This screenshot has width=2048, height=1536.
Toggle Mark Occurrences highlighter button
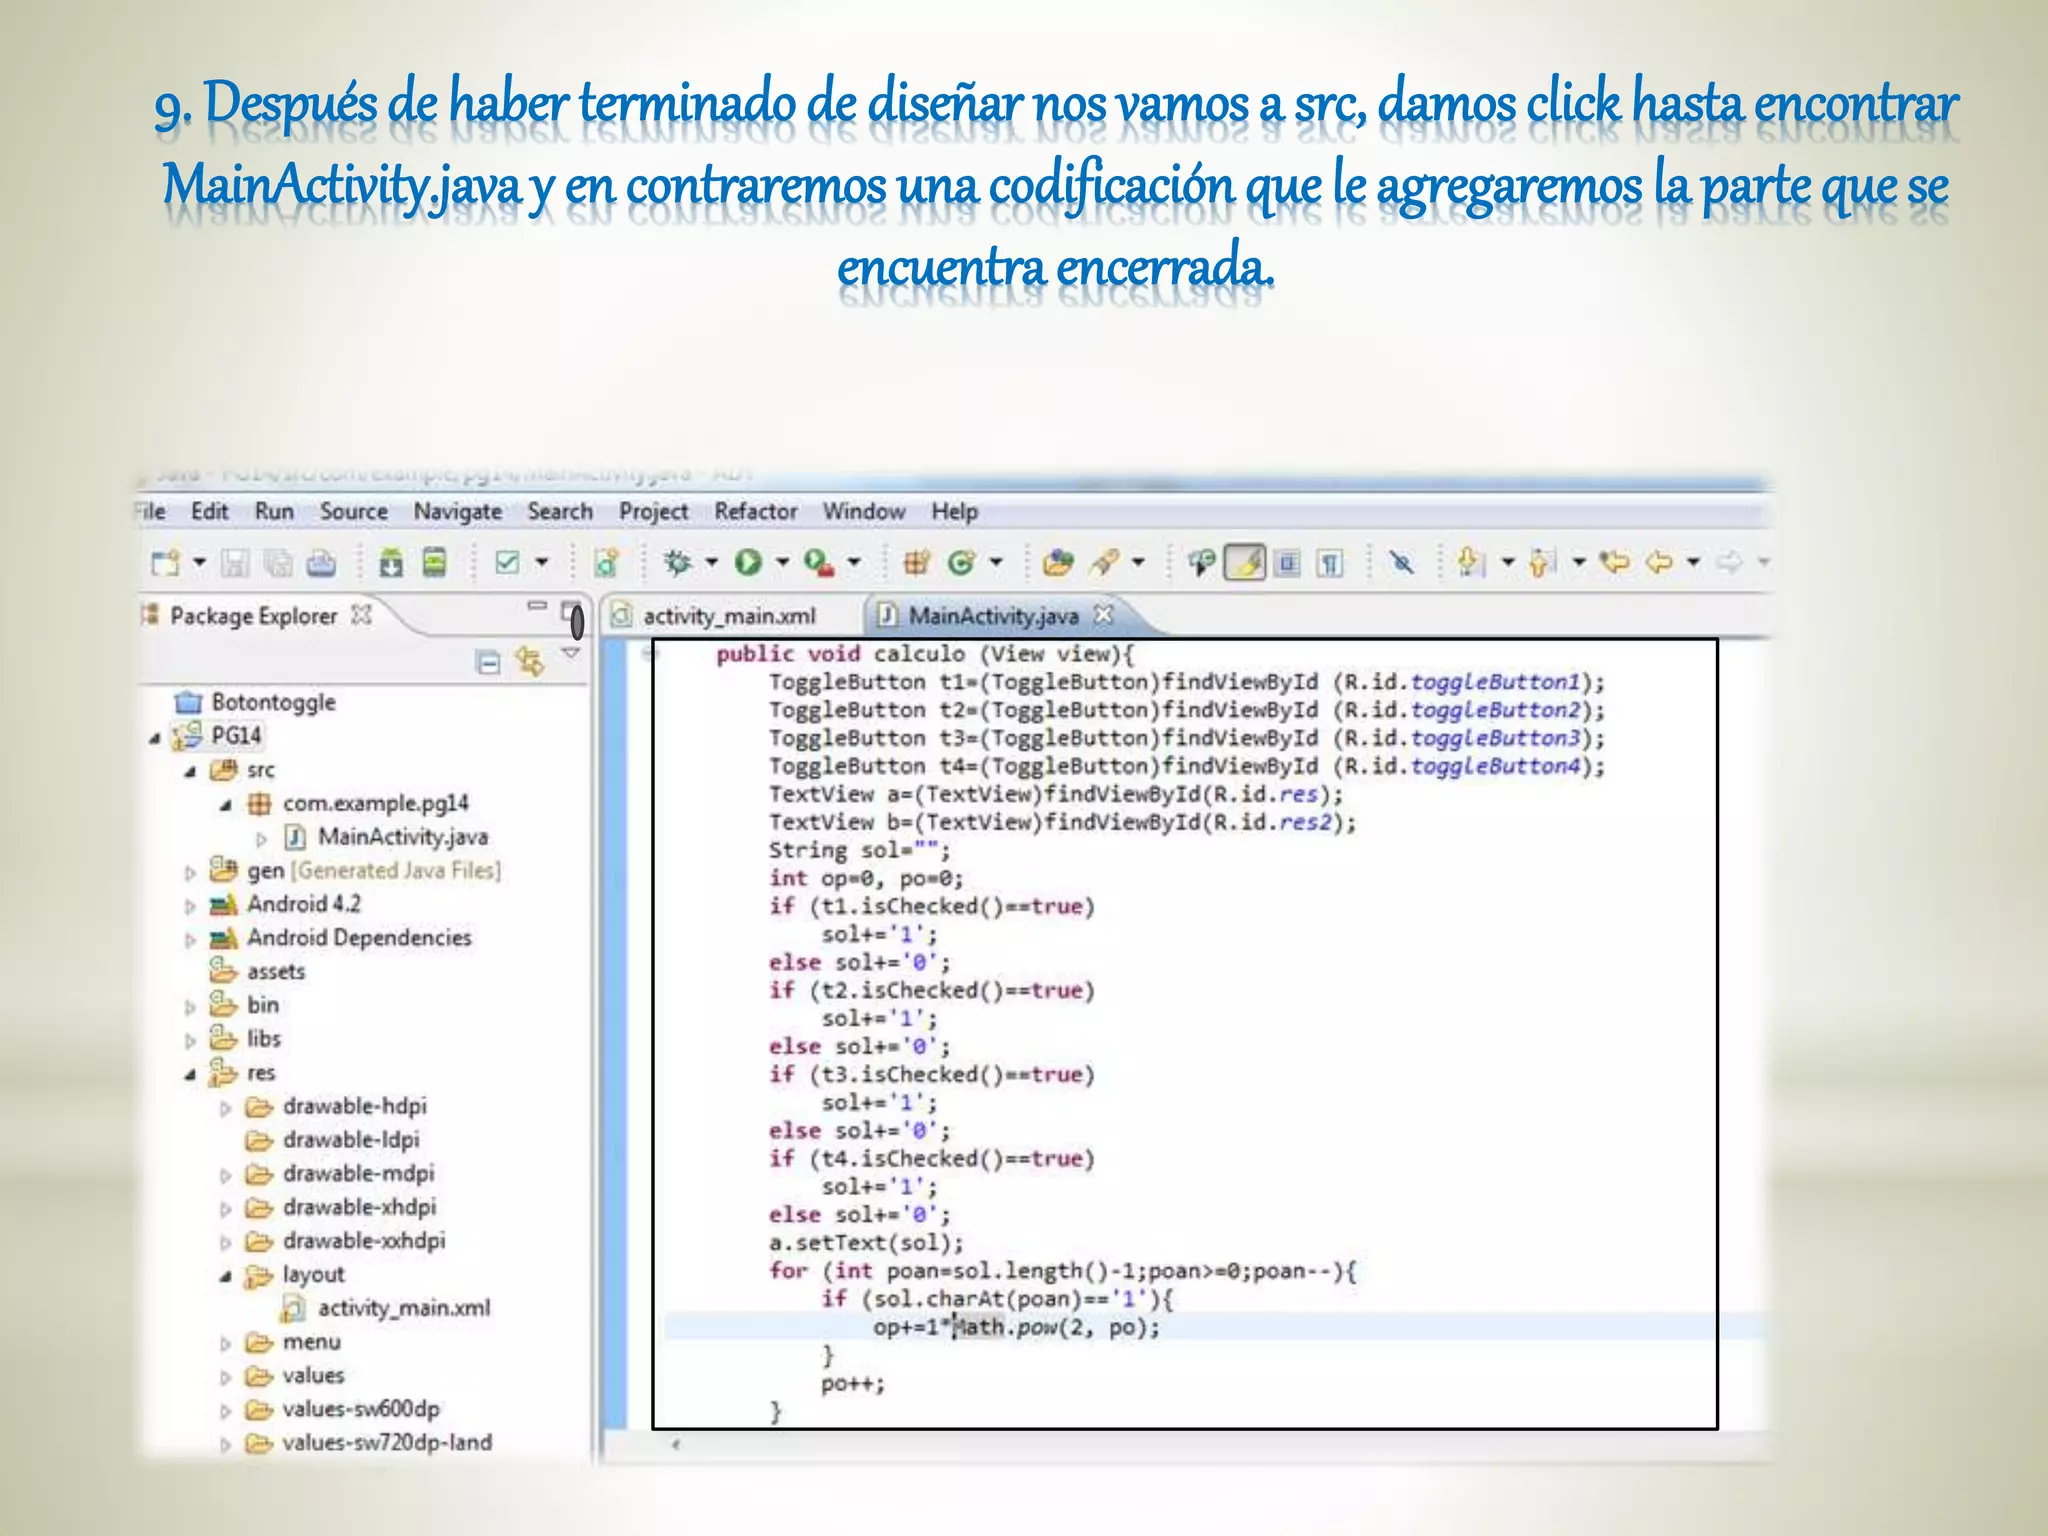click(1245, 563)
